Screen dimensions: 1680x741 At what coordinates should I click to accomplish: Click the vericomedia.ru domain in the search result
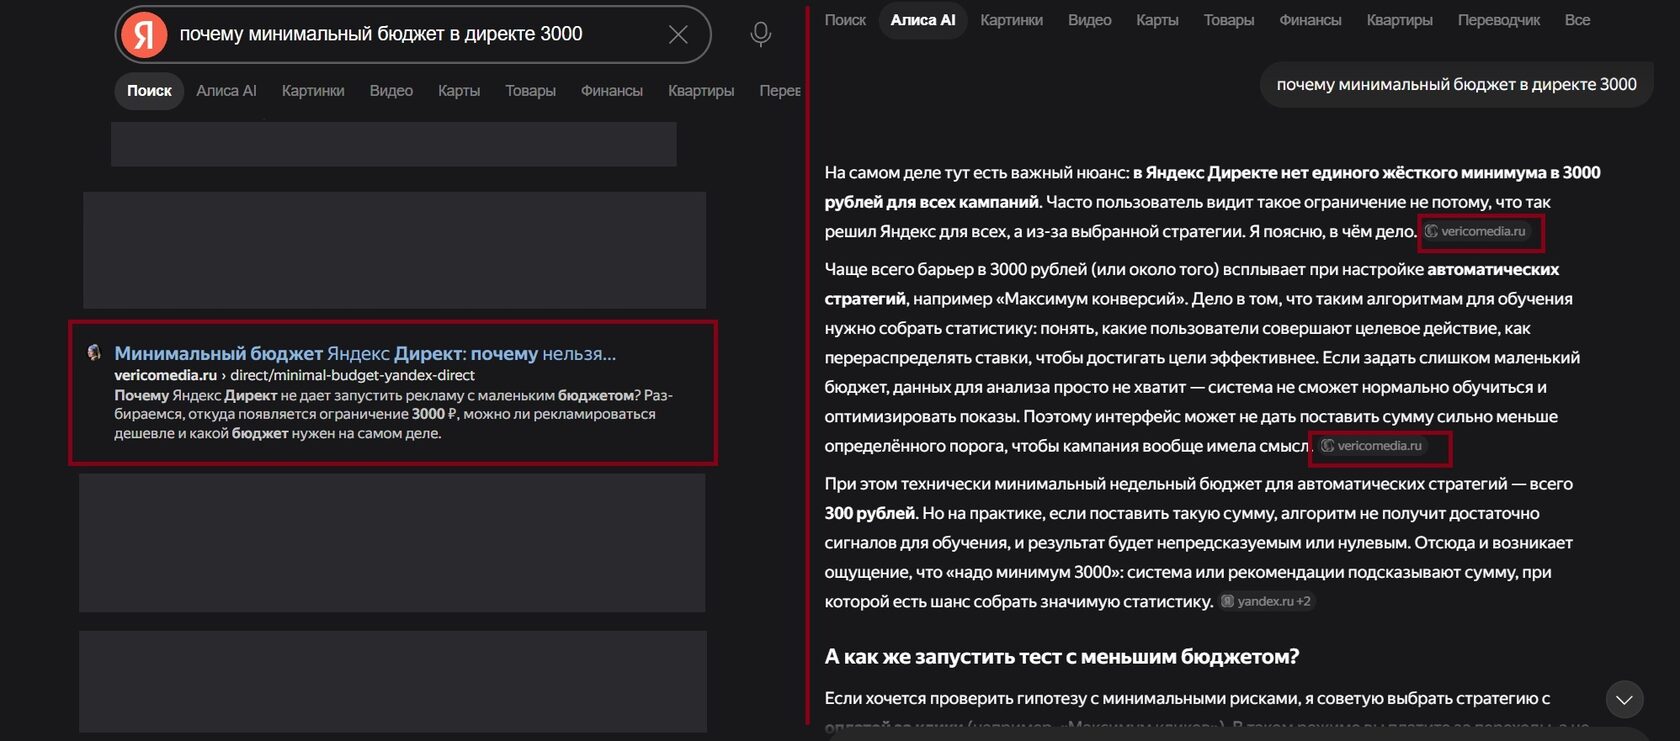165,375
